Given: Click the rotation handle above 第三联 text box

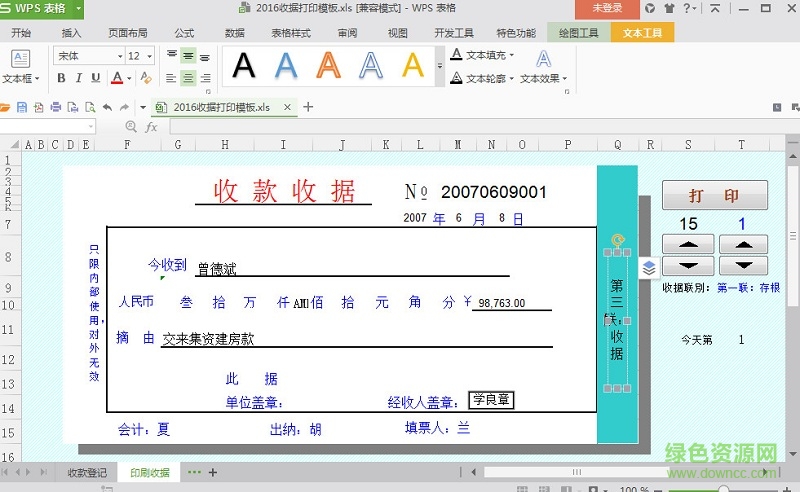Looking at the screenshot, I should click(x=617, y=239).
